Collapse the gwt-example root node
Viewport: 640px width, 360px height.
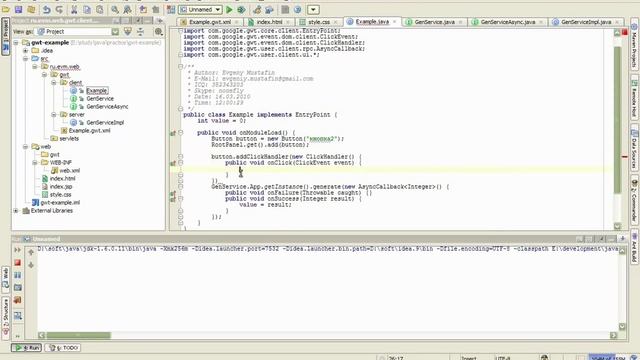[x=16, y=42]
